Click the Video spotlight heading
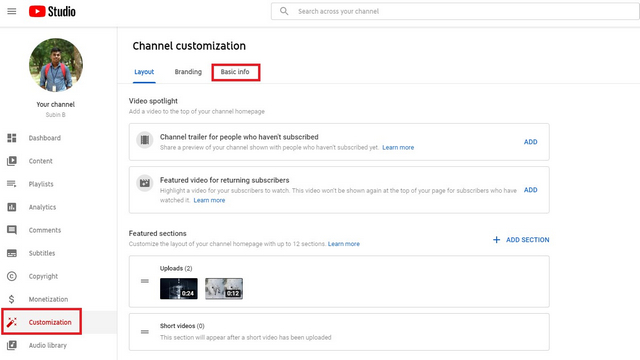 pos(153,101)
